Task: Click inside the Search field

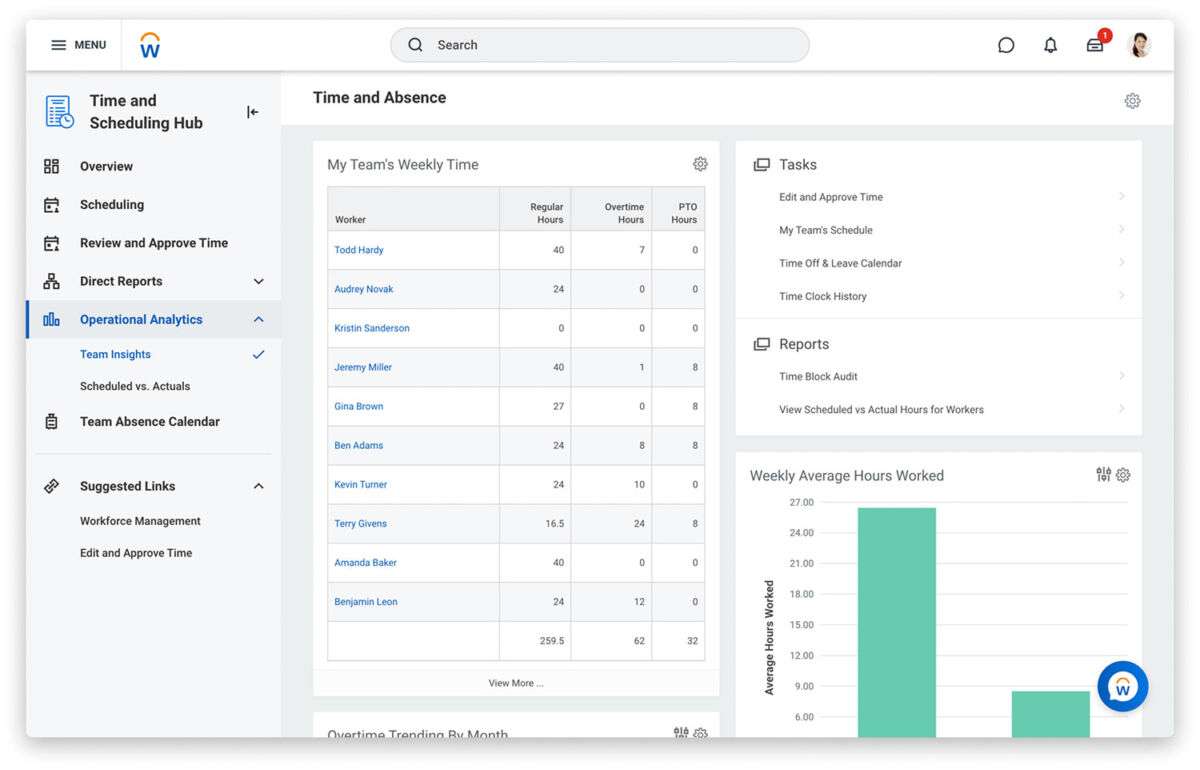Action: tap(598, 44)
